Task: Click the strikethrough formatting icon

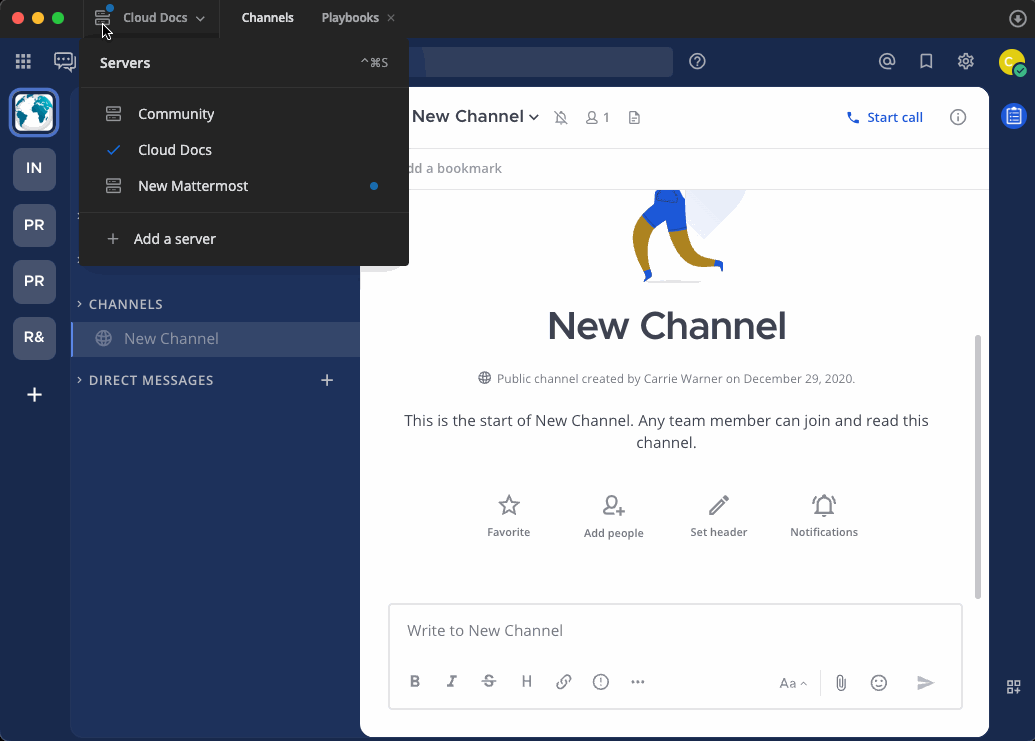Action: point(489,681)
